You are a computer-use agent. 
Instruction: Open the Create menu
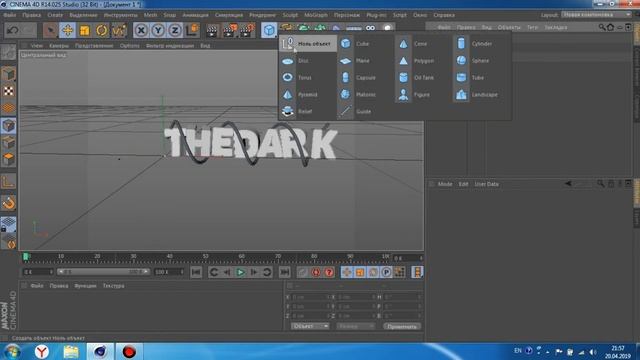pyautogui.click(x=55, y=15)
